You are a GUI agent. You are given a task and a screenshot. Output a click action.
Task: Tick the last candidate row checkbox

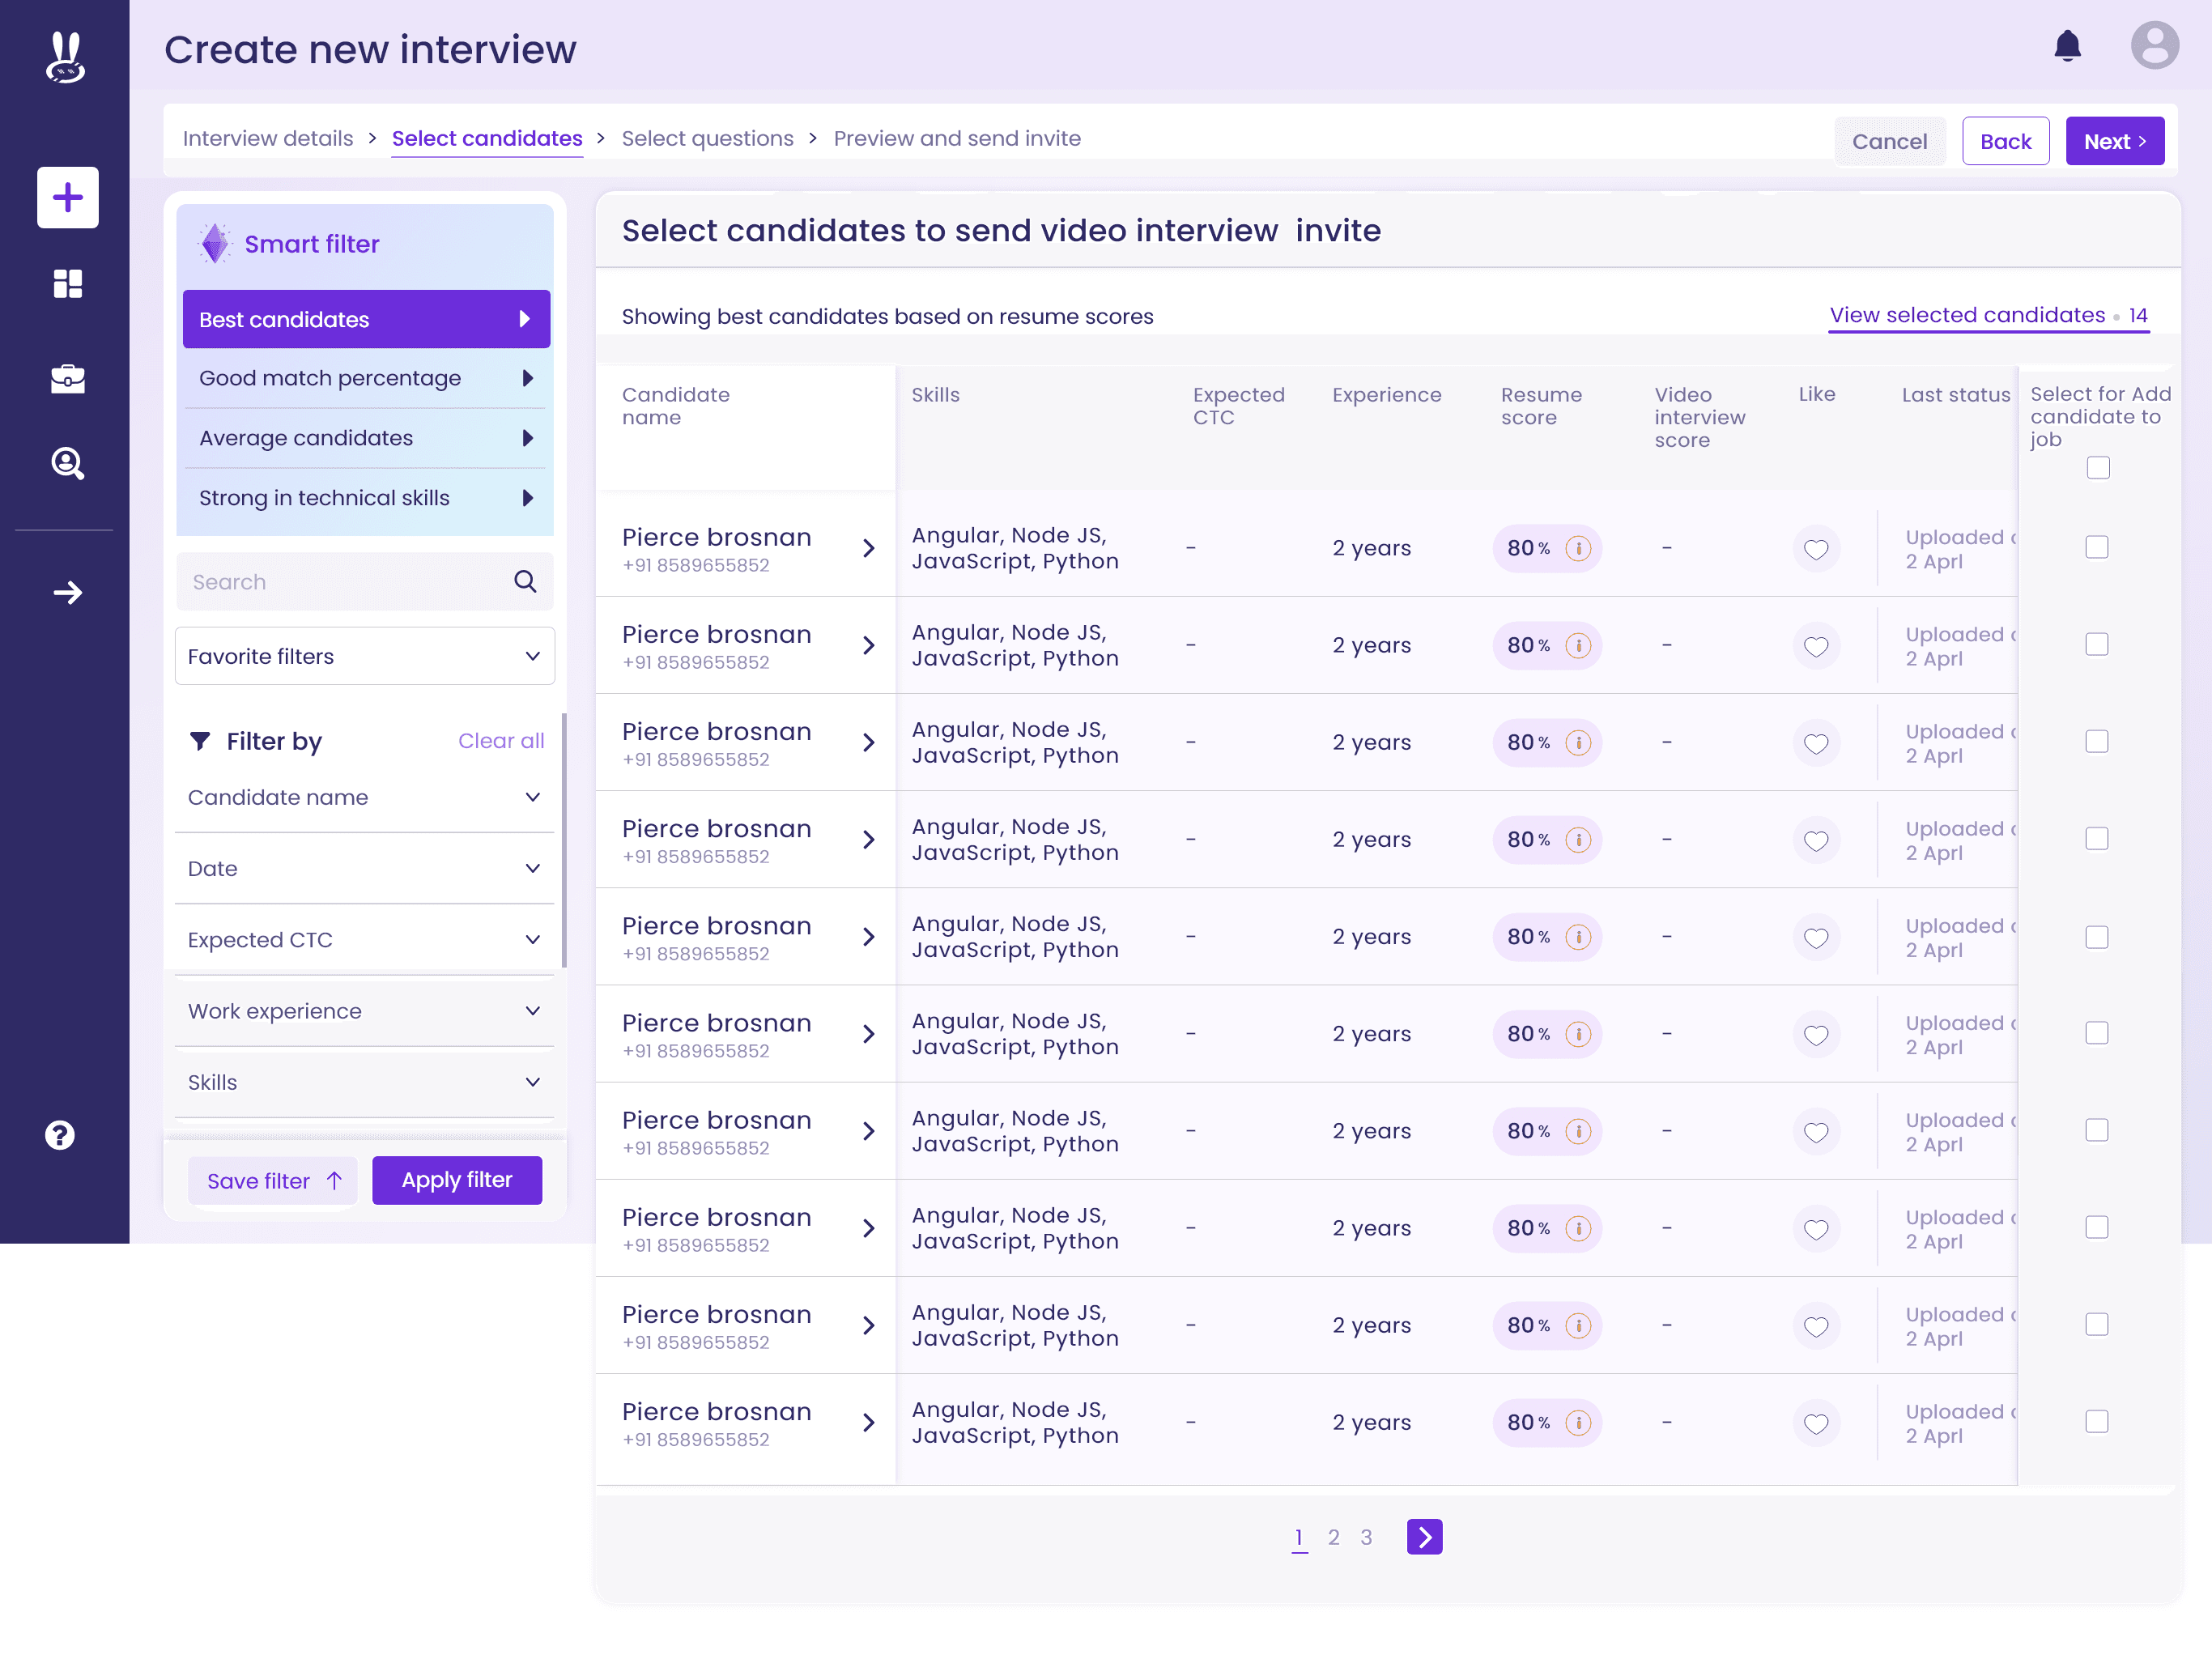pyautogui.click(x=2096, y=1421)
